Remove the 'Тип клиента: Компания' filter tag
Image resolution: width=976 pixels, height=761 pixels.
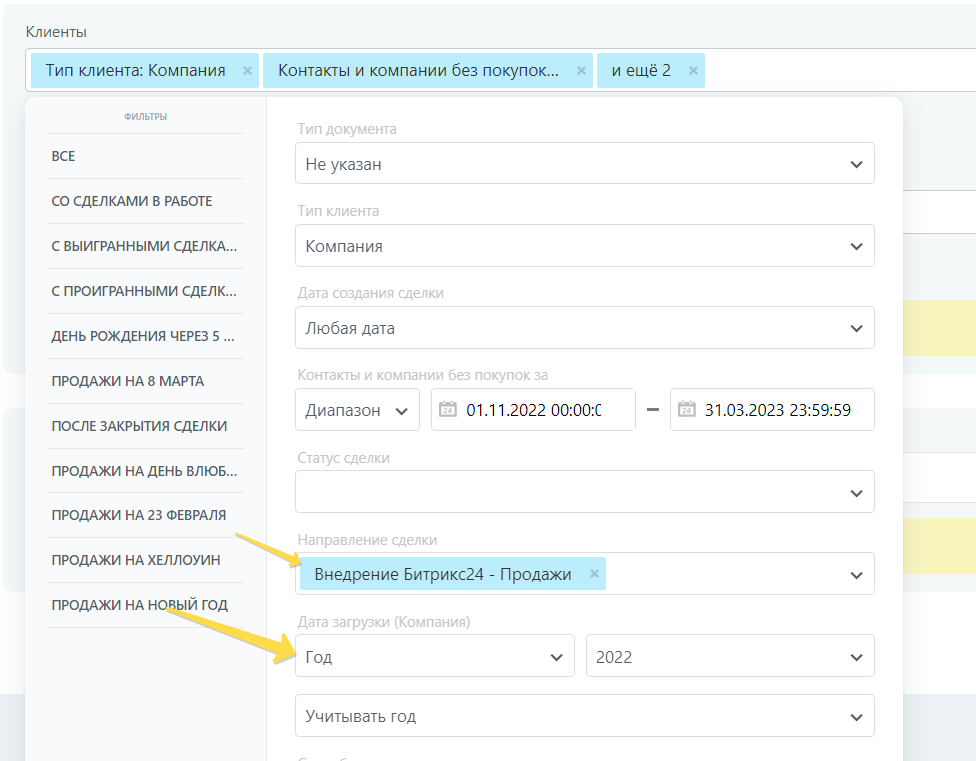tap(245, 71)
